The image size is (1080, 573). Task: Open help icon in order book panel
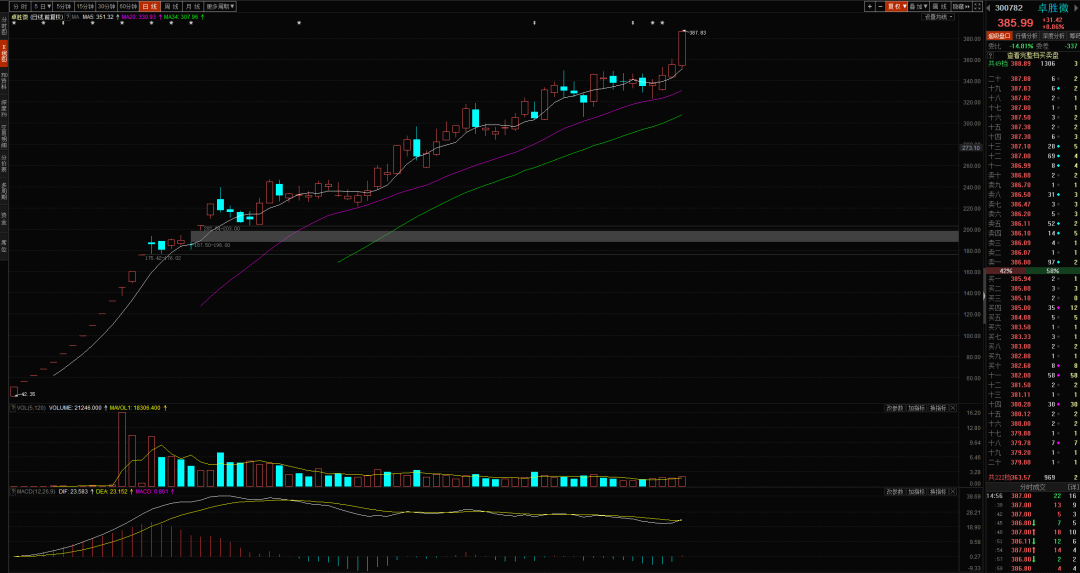point(990,55)
